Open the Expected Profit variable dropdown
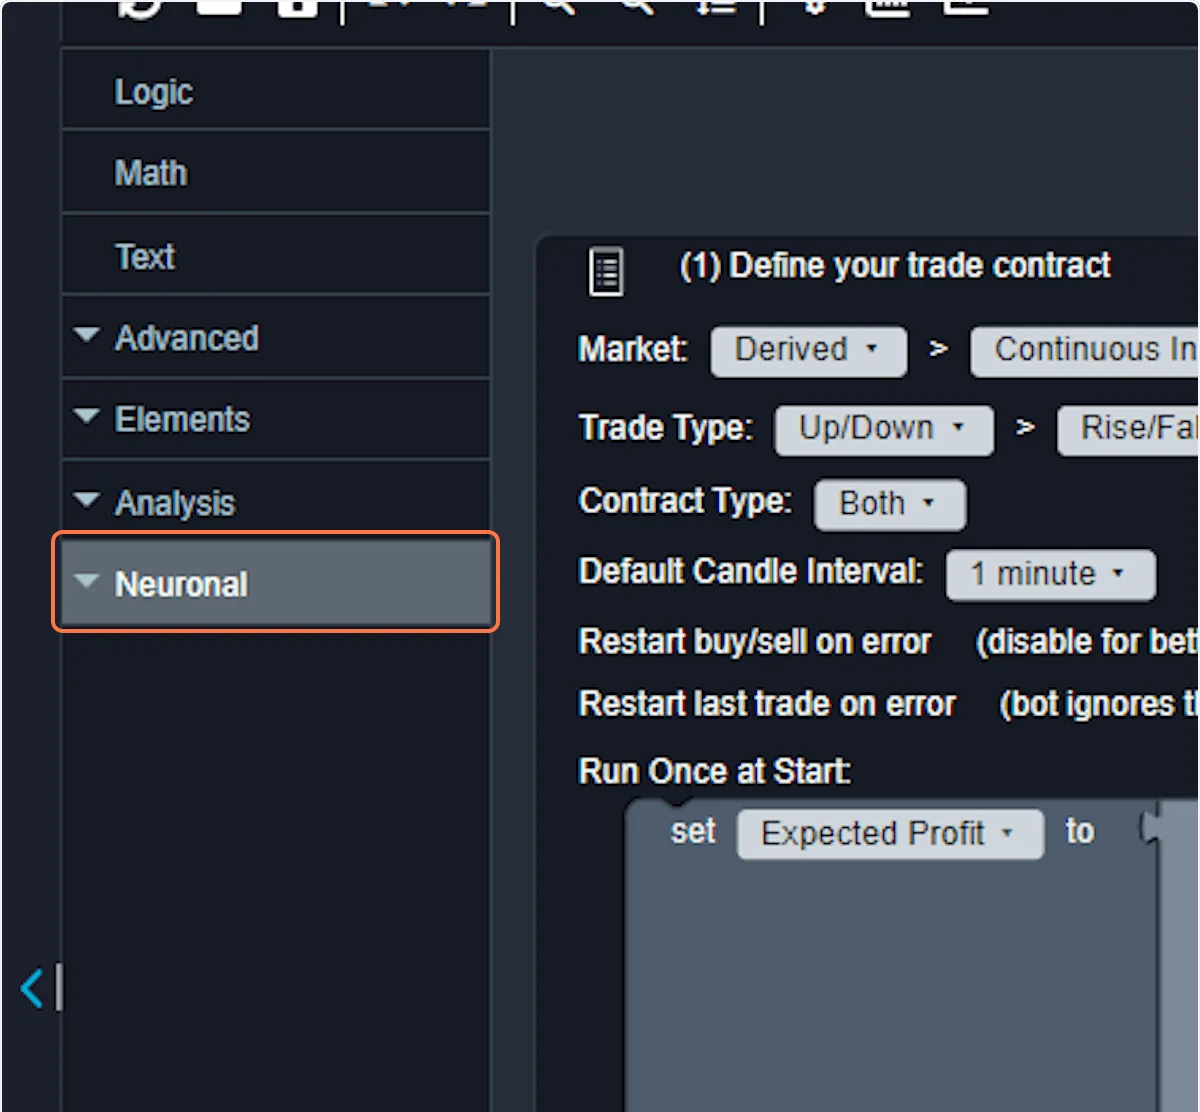Viewport: 1200px width, 1112px height. point(889,833)
